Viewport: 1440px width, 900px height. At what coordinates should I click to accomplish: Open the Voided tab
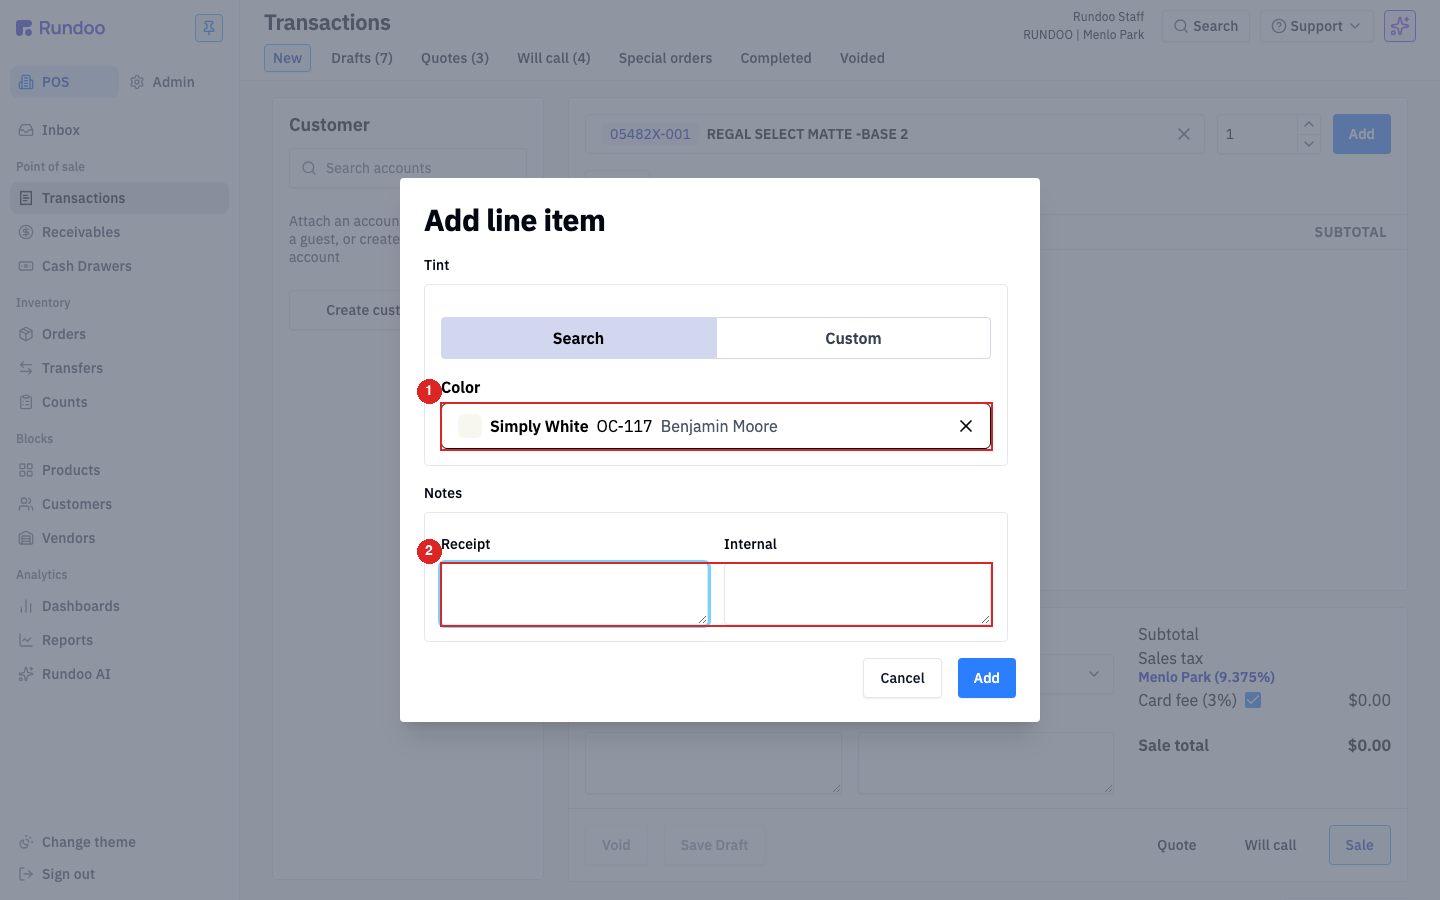862,58
